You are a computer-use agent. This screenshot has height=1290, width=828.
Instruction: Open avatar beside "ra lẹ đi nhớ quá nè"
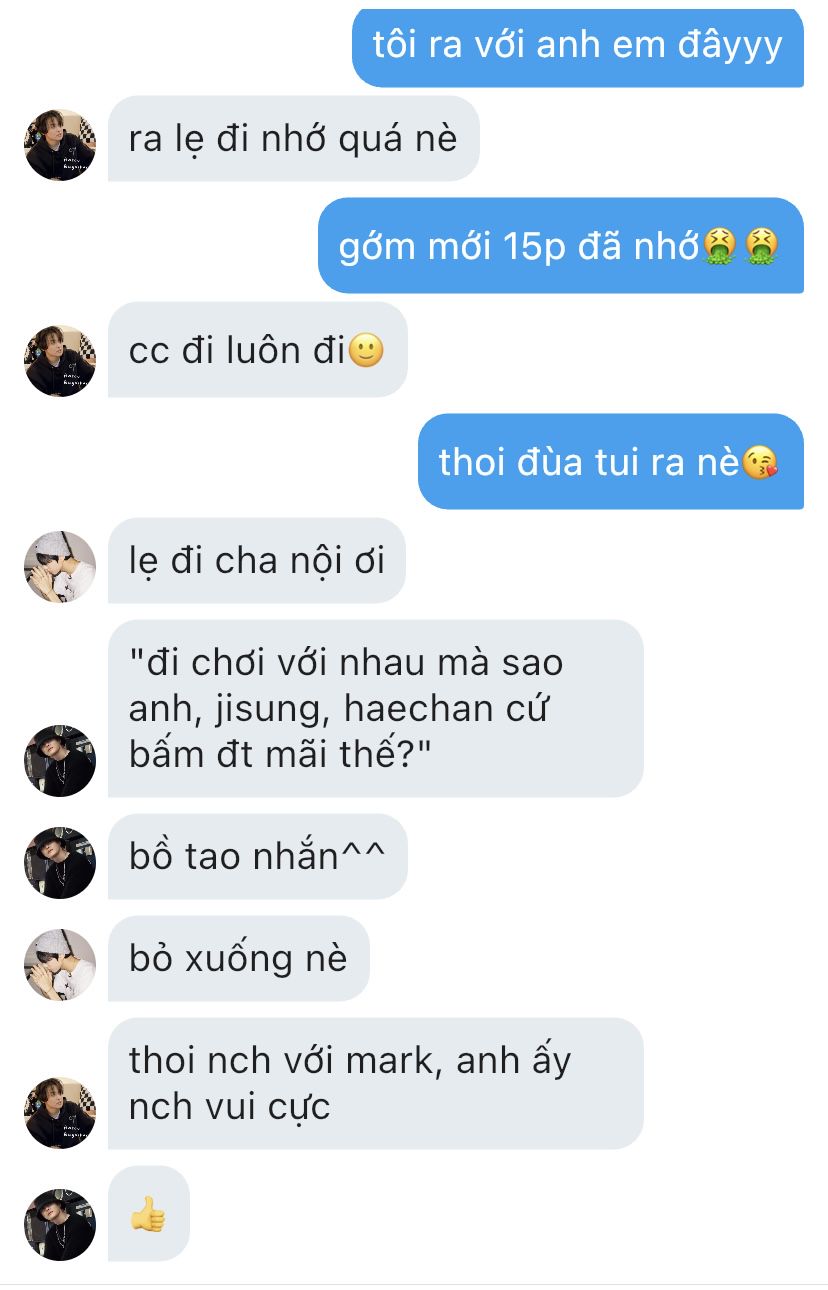60,145
